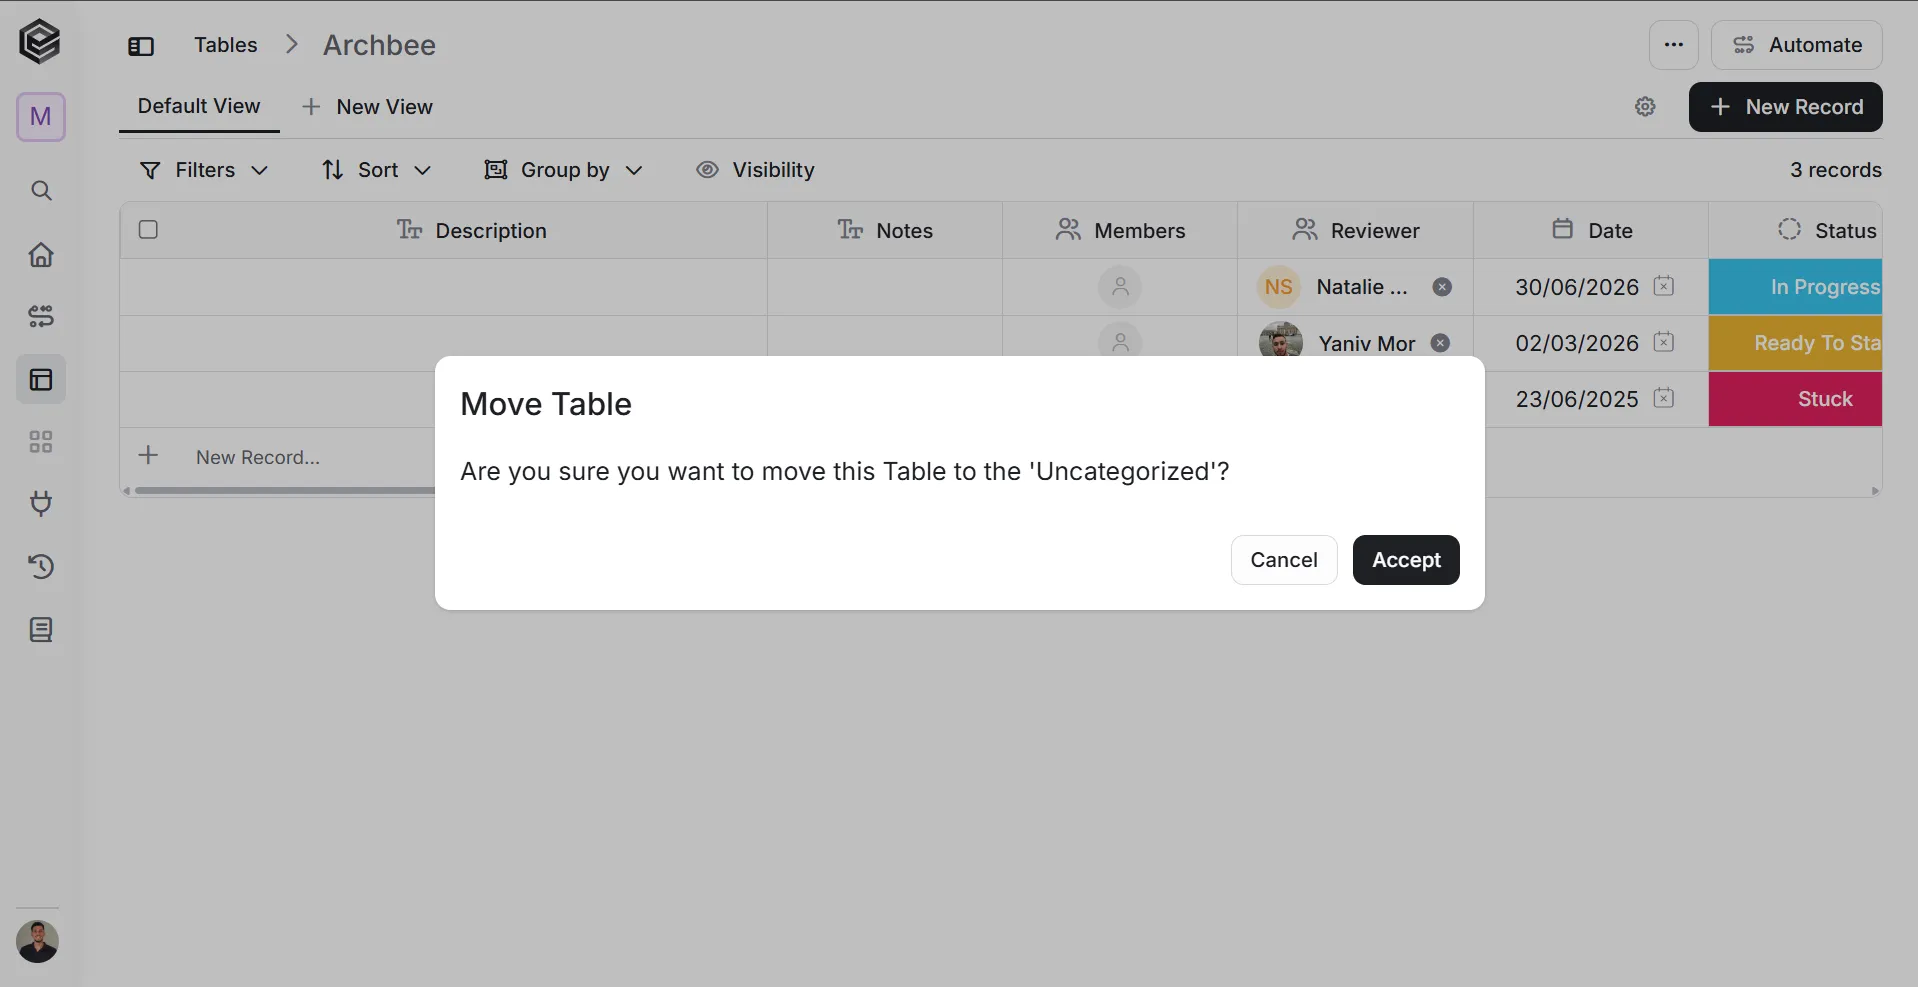
Task: Assign member in the Natalie row
Action: (1120, 287)
